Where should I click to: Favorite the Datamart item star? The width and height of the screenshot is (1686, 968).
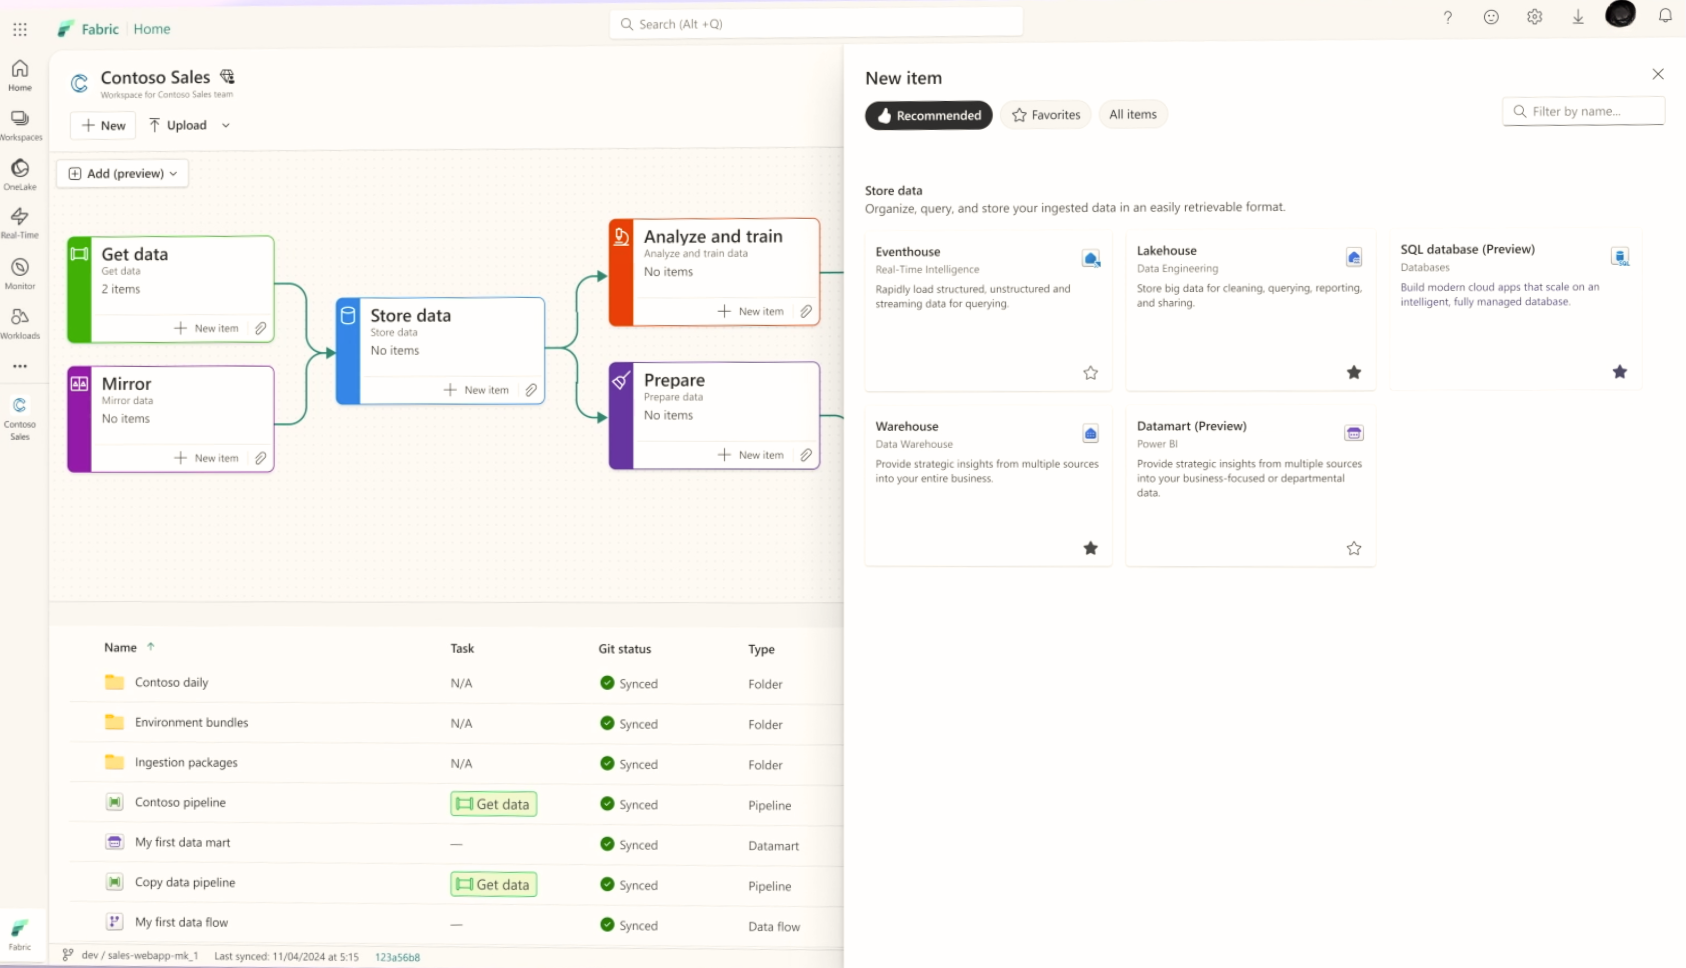coord(1354,548)
